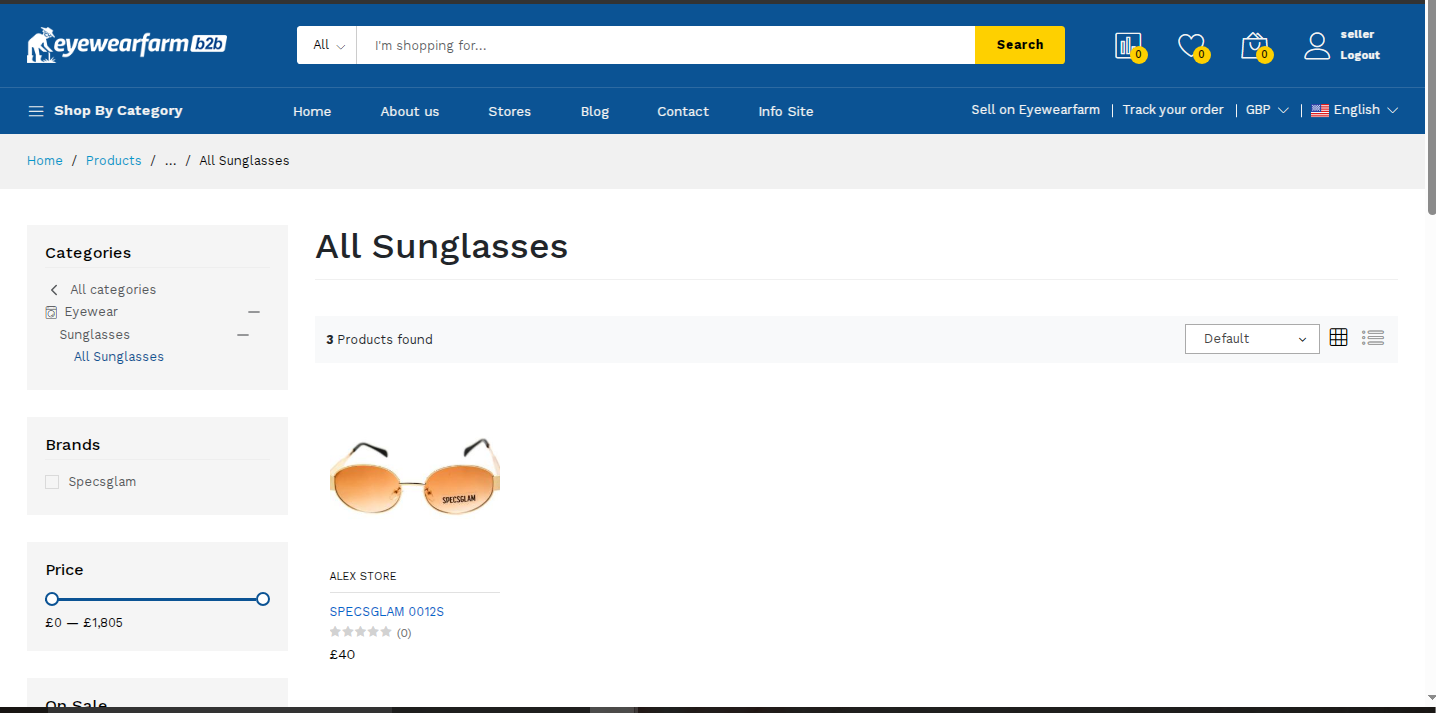Select All Sunglasses in category tree
Screen dimensions: 1436x713
coord(119,357)
